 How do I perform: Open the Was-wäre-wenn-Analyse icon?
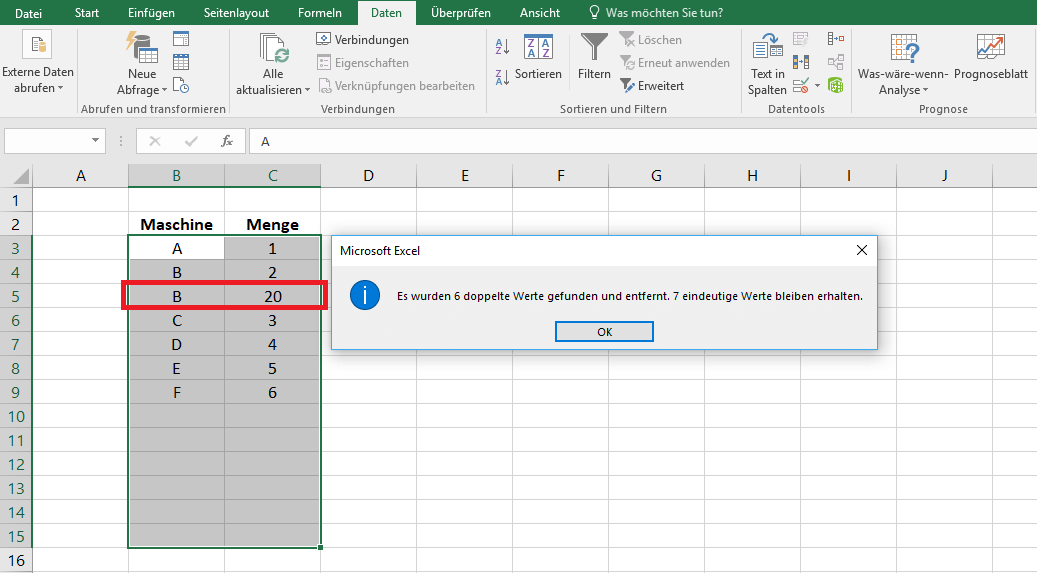tap(903, 48)
